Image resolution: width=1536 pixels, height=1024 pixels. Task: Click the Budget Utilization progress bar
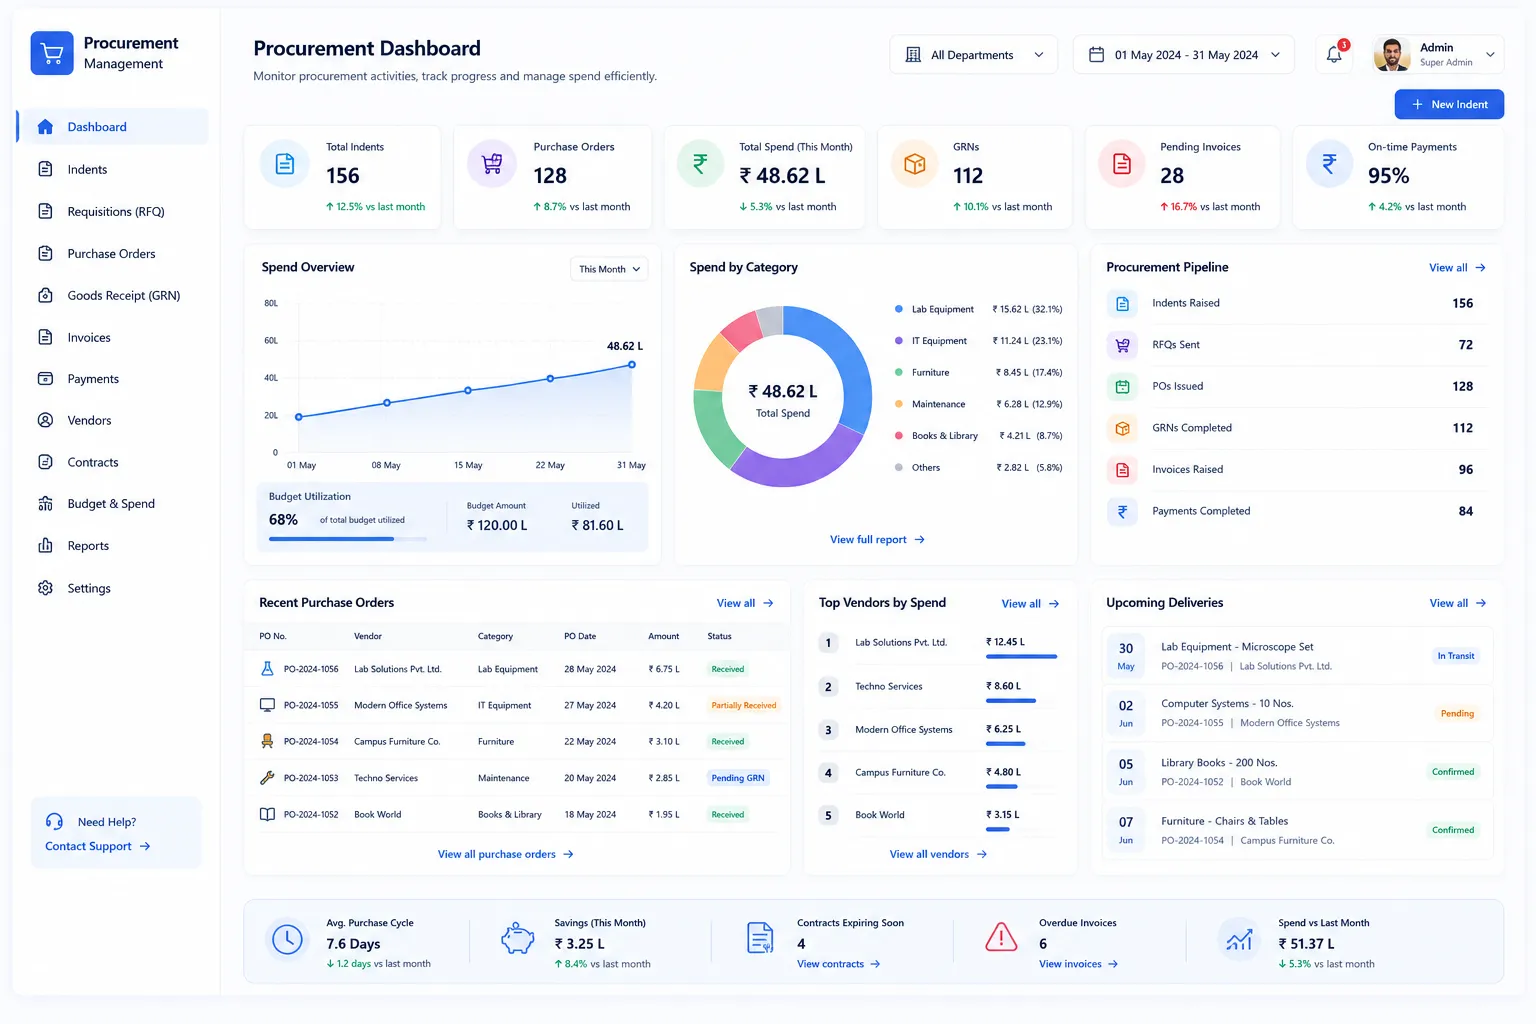(347, 539)
